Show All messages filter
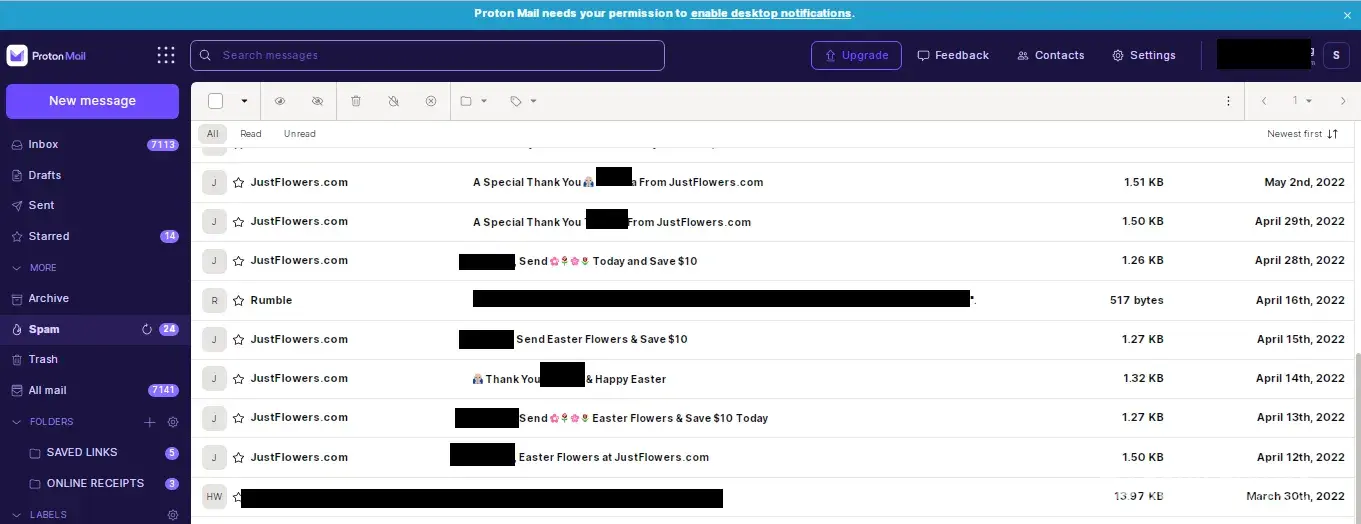This screenshot has width=1361, height=524. pos(212,134)
